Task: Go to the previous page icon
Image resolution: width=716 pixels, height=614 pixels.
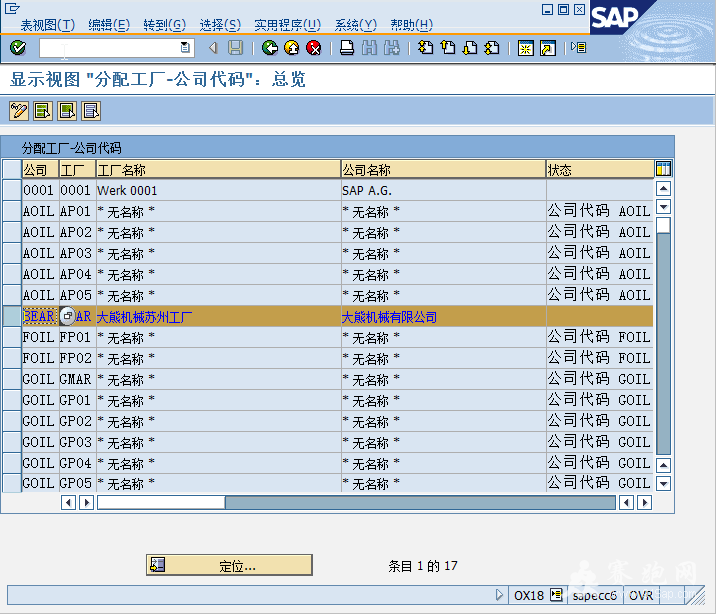Action: point(448,47)
